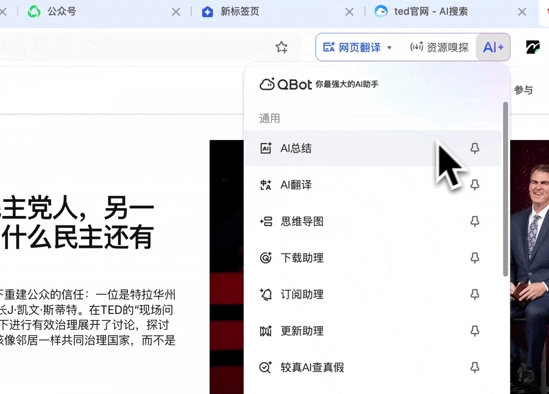This screenshot has width=549, height=394.
Task: Pin AI总结 with its pin icon
Action: coord(474,148)
